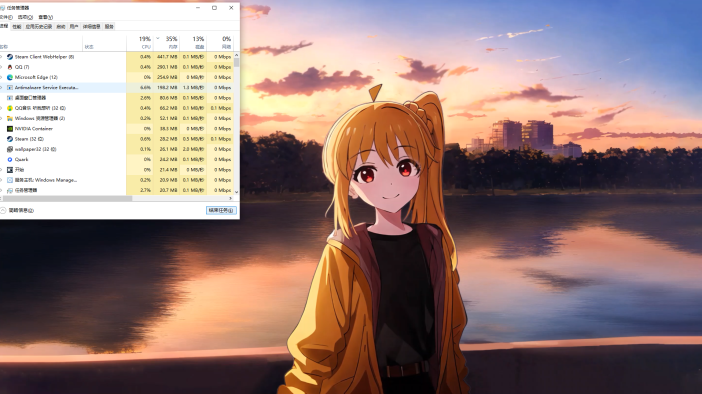Click the 简略信息(D) link
Viewport: 702px width, 394px height.
coord(21,210)
